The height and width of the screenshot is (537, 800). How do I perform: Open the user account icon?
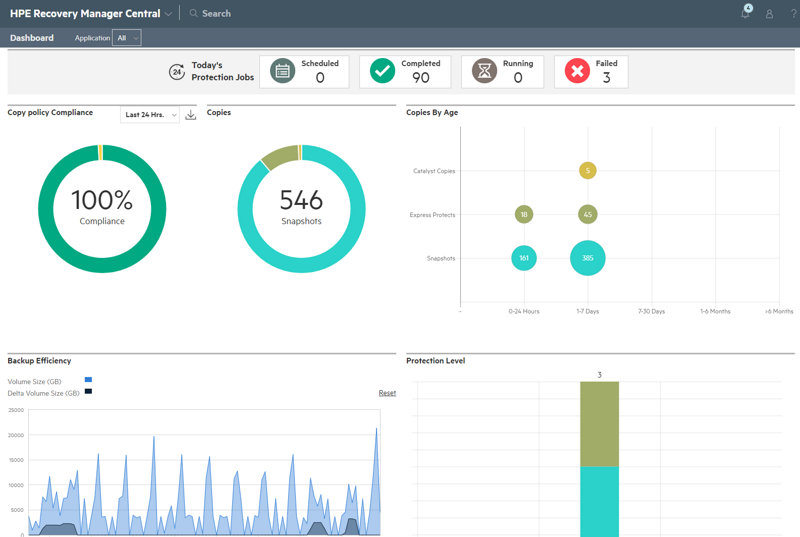[x=769, y=14]
